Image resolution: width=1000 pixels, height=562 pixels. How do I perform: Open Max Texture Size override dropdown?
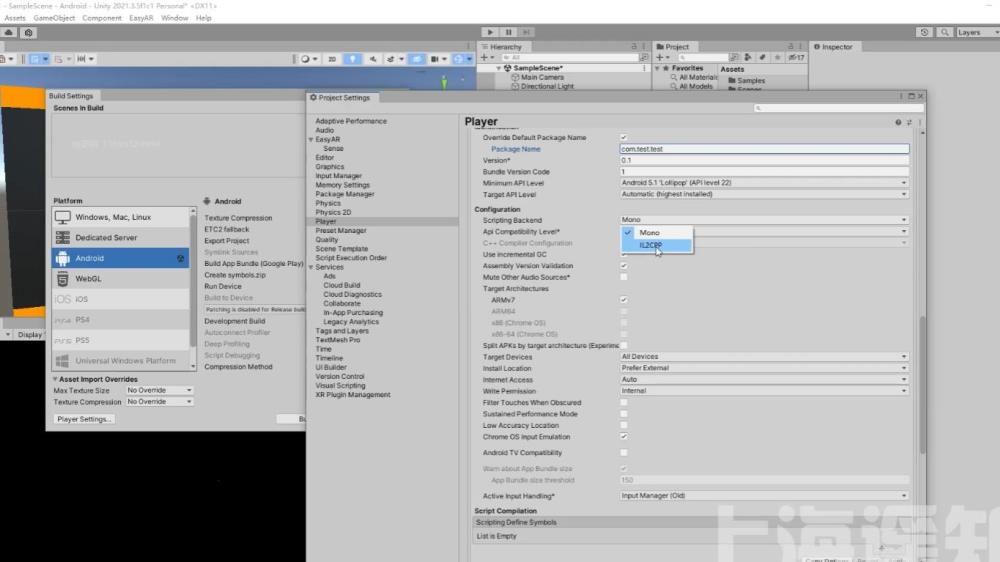click(x=159, y=390)
